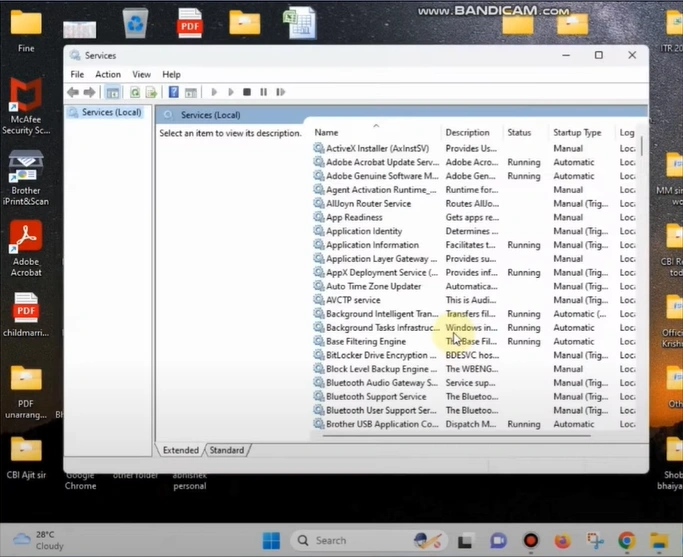Select the Bluetooth Support Service row
The width and height of the screenshot is (683, 557).
coord(376,397)
